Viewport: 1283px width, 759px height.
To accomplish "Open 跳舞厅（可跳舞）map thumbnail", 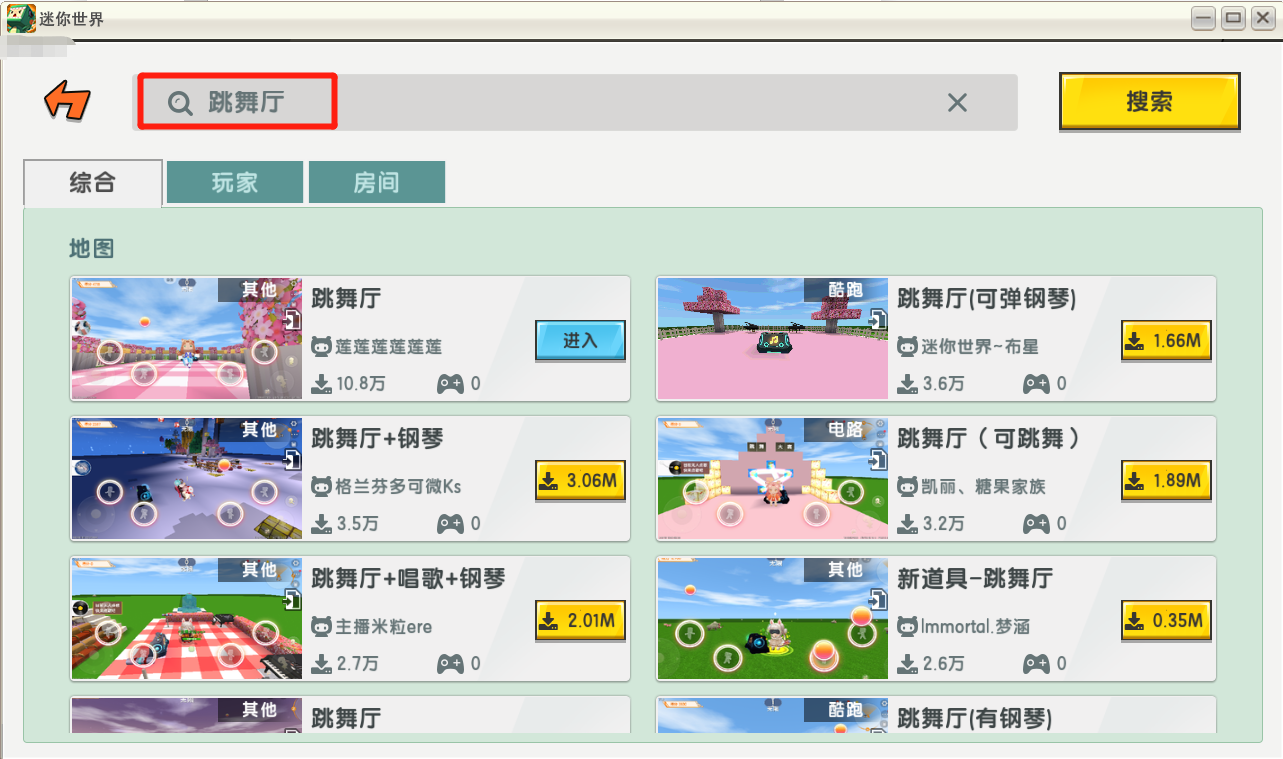I will pos(772,479).
